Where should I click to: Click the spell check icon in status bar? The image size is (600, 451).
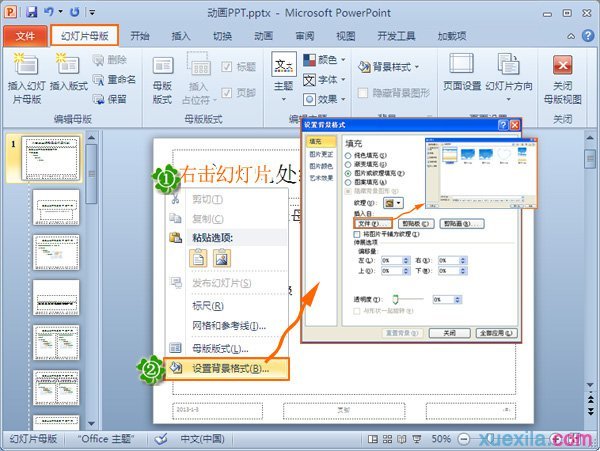(161, 439)
